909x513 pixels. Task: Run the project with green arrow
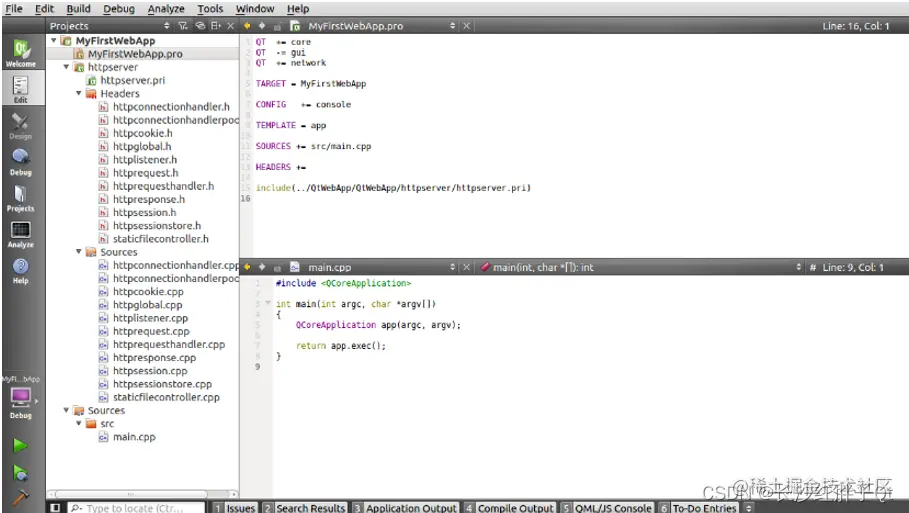click(x=20, y=445)
